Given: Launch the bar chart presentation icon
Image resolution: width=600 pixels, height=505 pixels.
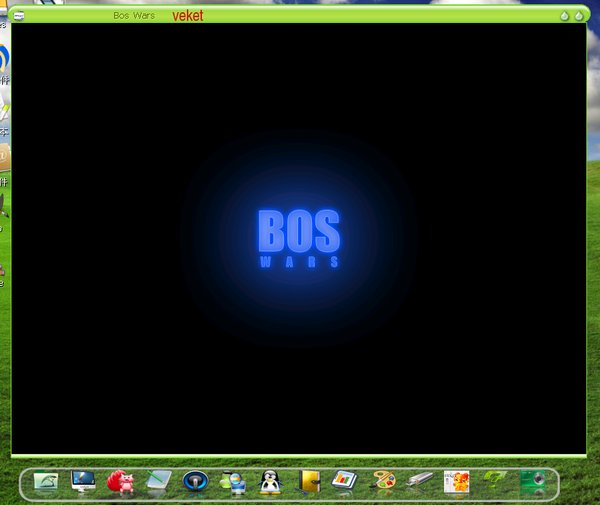Looking at the screenshot, I should (x=344, y=480).
